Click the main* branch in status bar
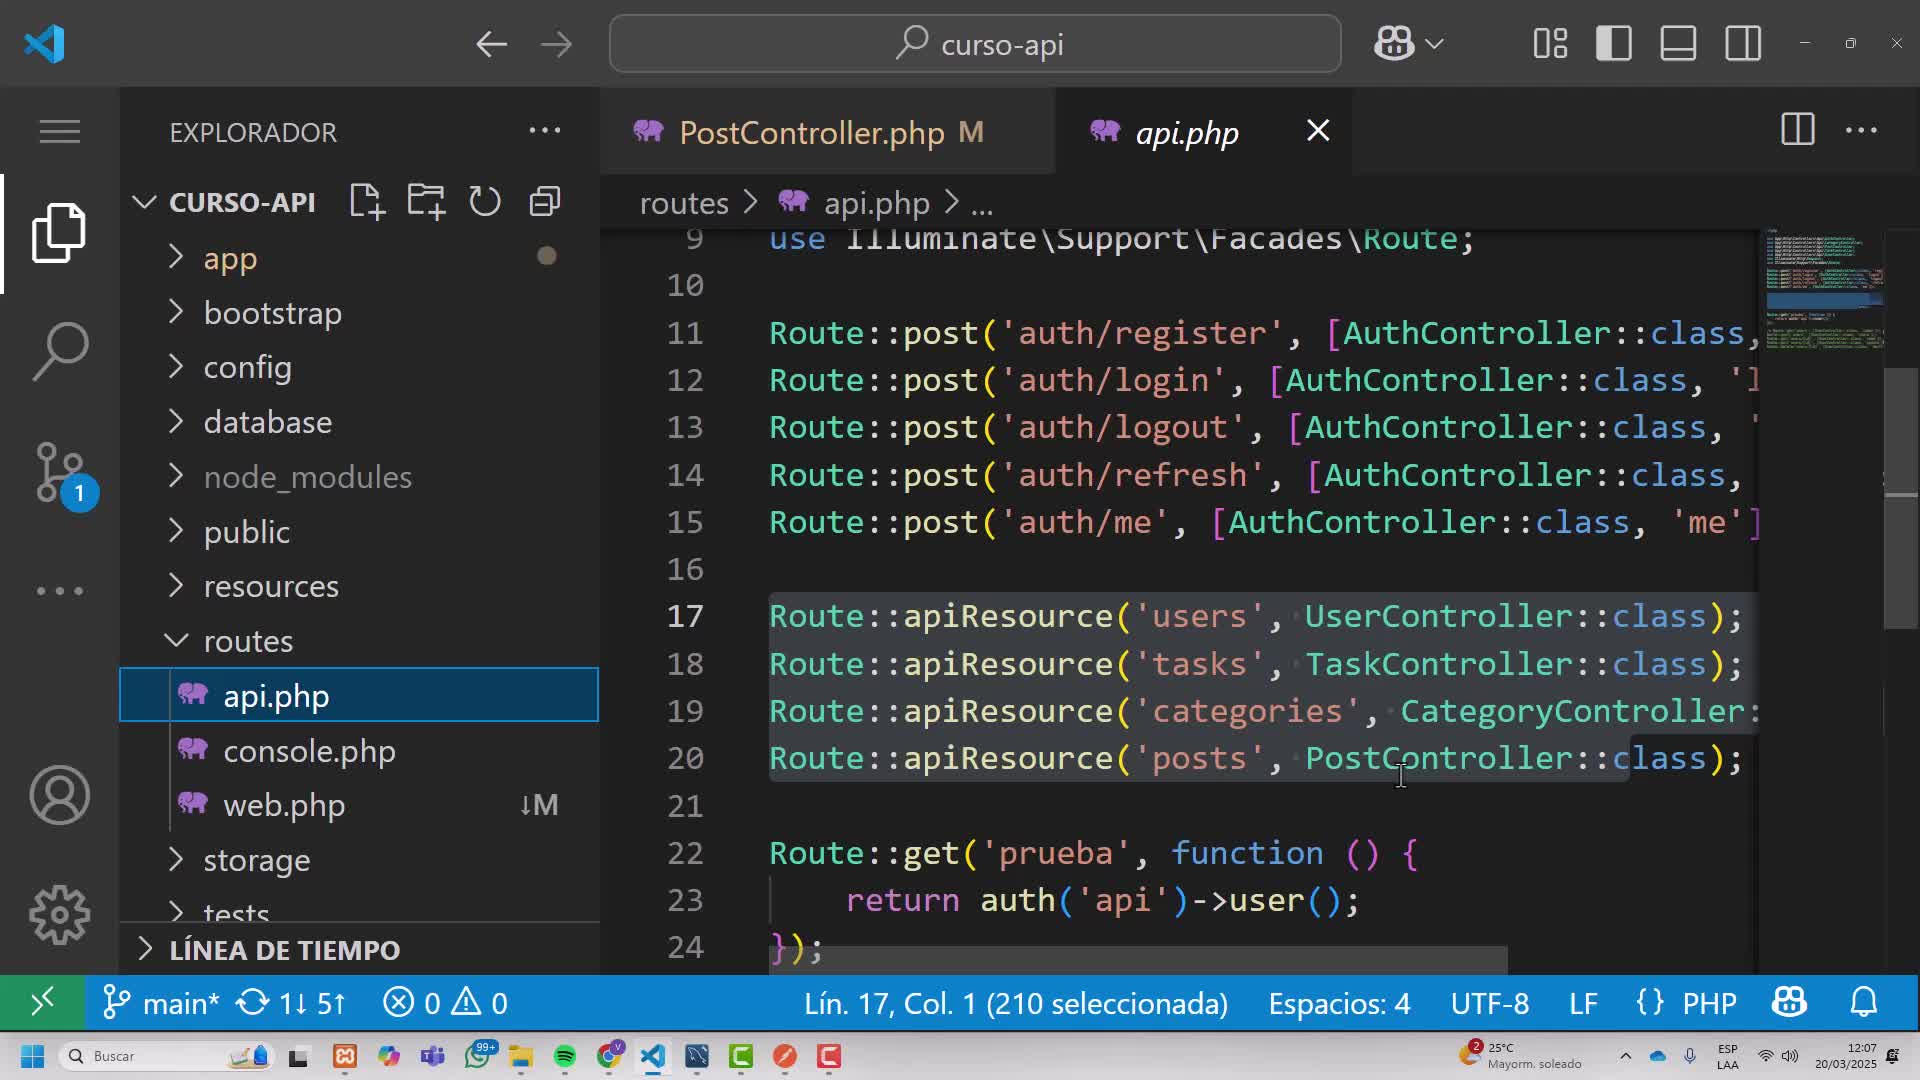Image resolution: width=1920 pixels, height=1080 pixels. (x=161, y=1003)
